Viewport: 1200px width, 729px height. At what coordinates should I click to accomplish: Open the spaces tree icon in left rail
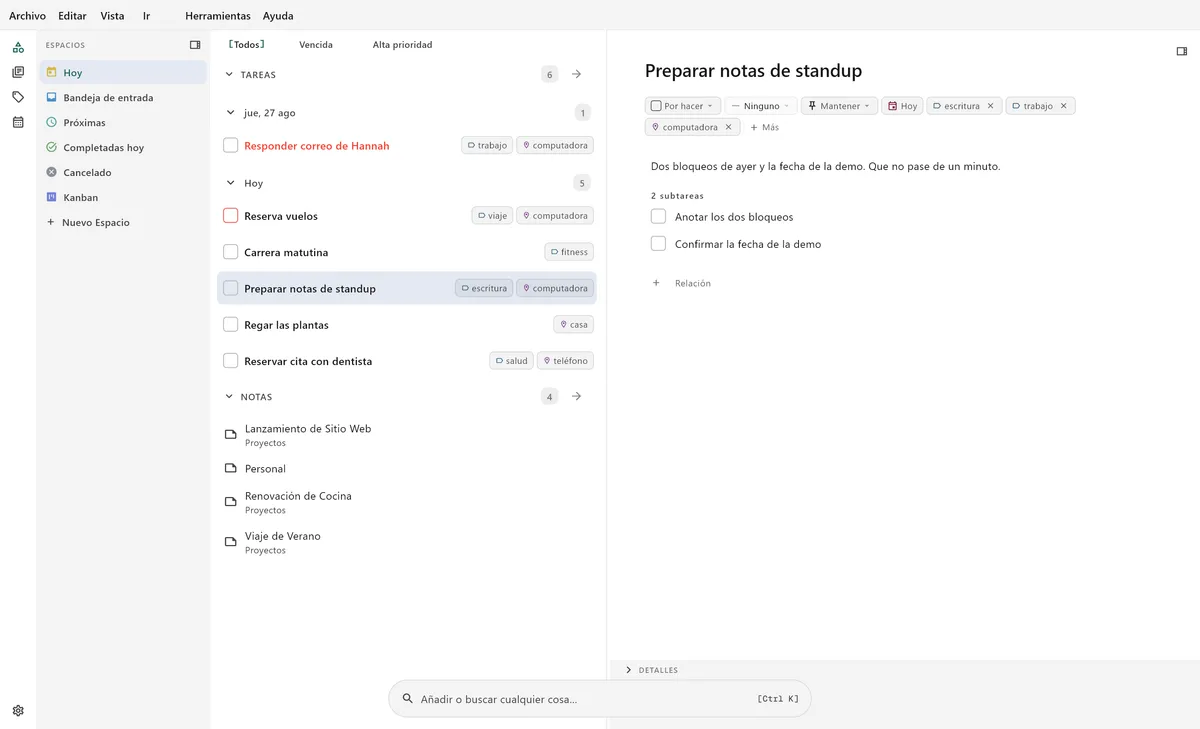pyautogui.click(x=18, y=47)
